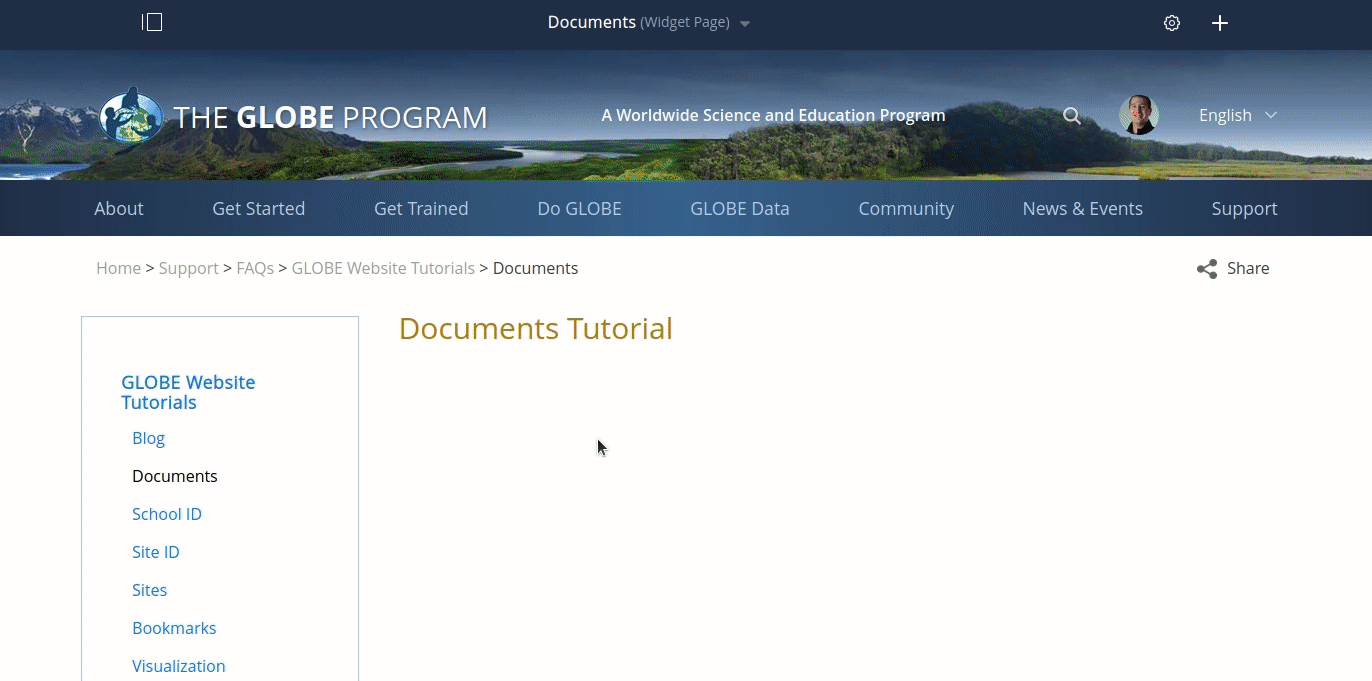Open page settings gear icon

coord(1172,23)
